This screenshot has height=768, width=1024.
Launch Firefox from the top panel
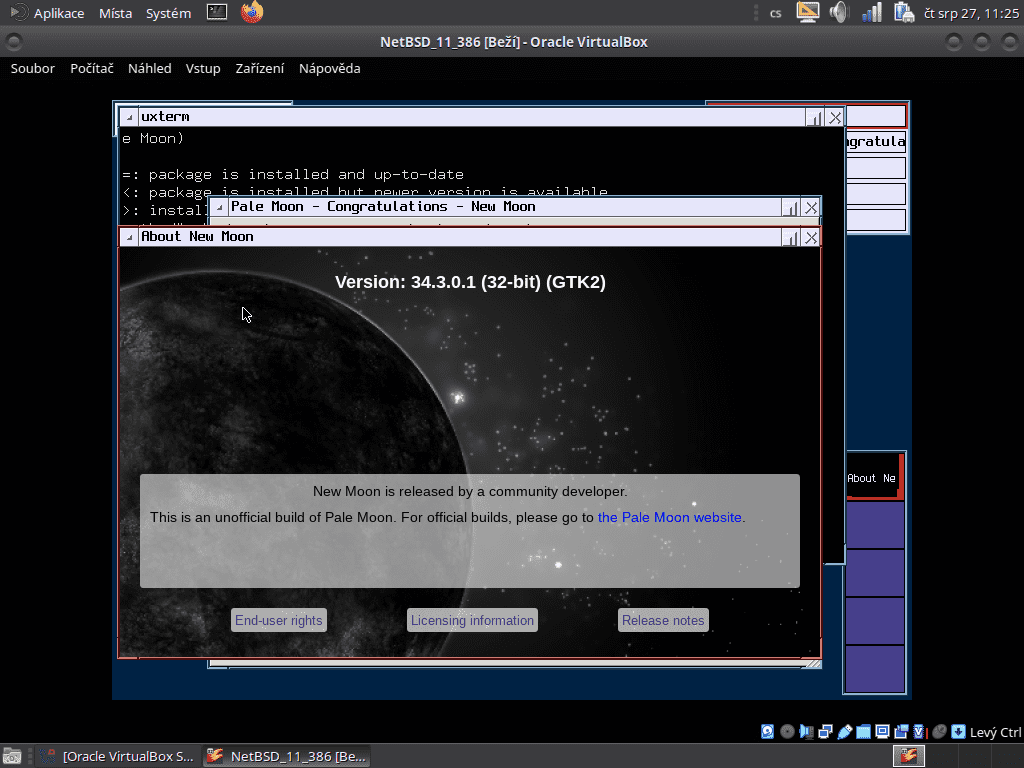pyautogui.click(x=252, y=12)
